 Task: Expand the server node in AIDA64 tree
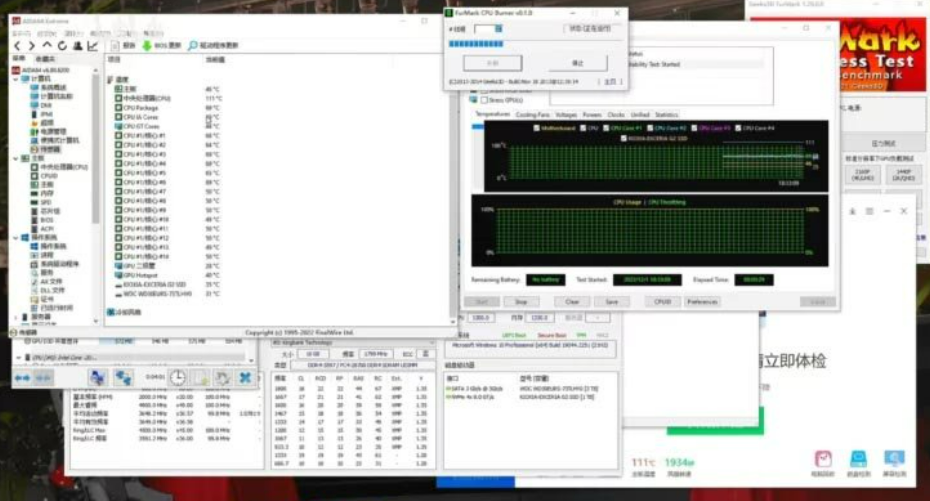16,317
